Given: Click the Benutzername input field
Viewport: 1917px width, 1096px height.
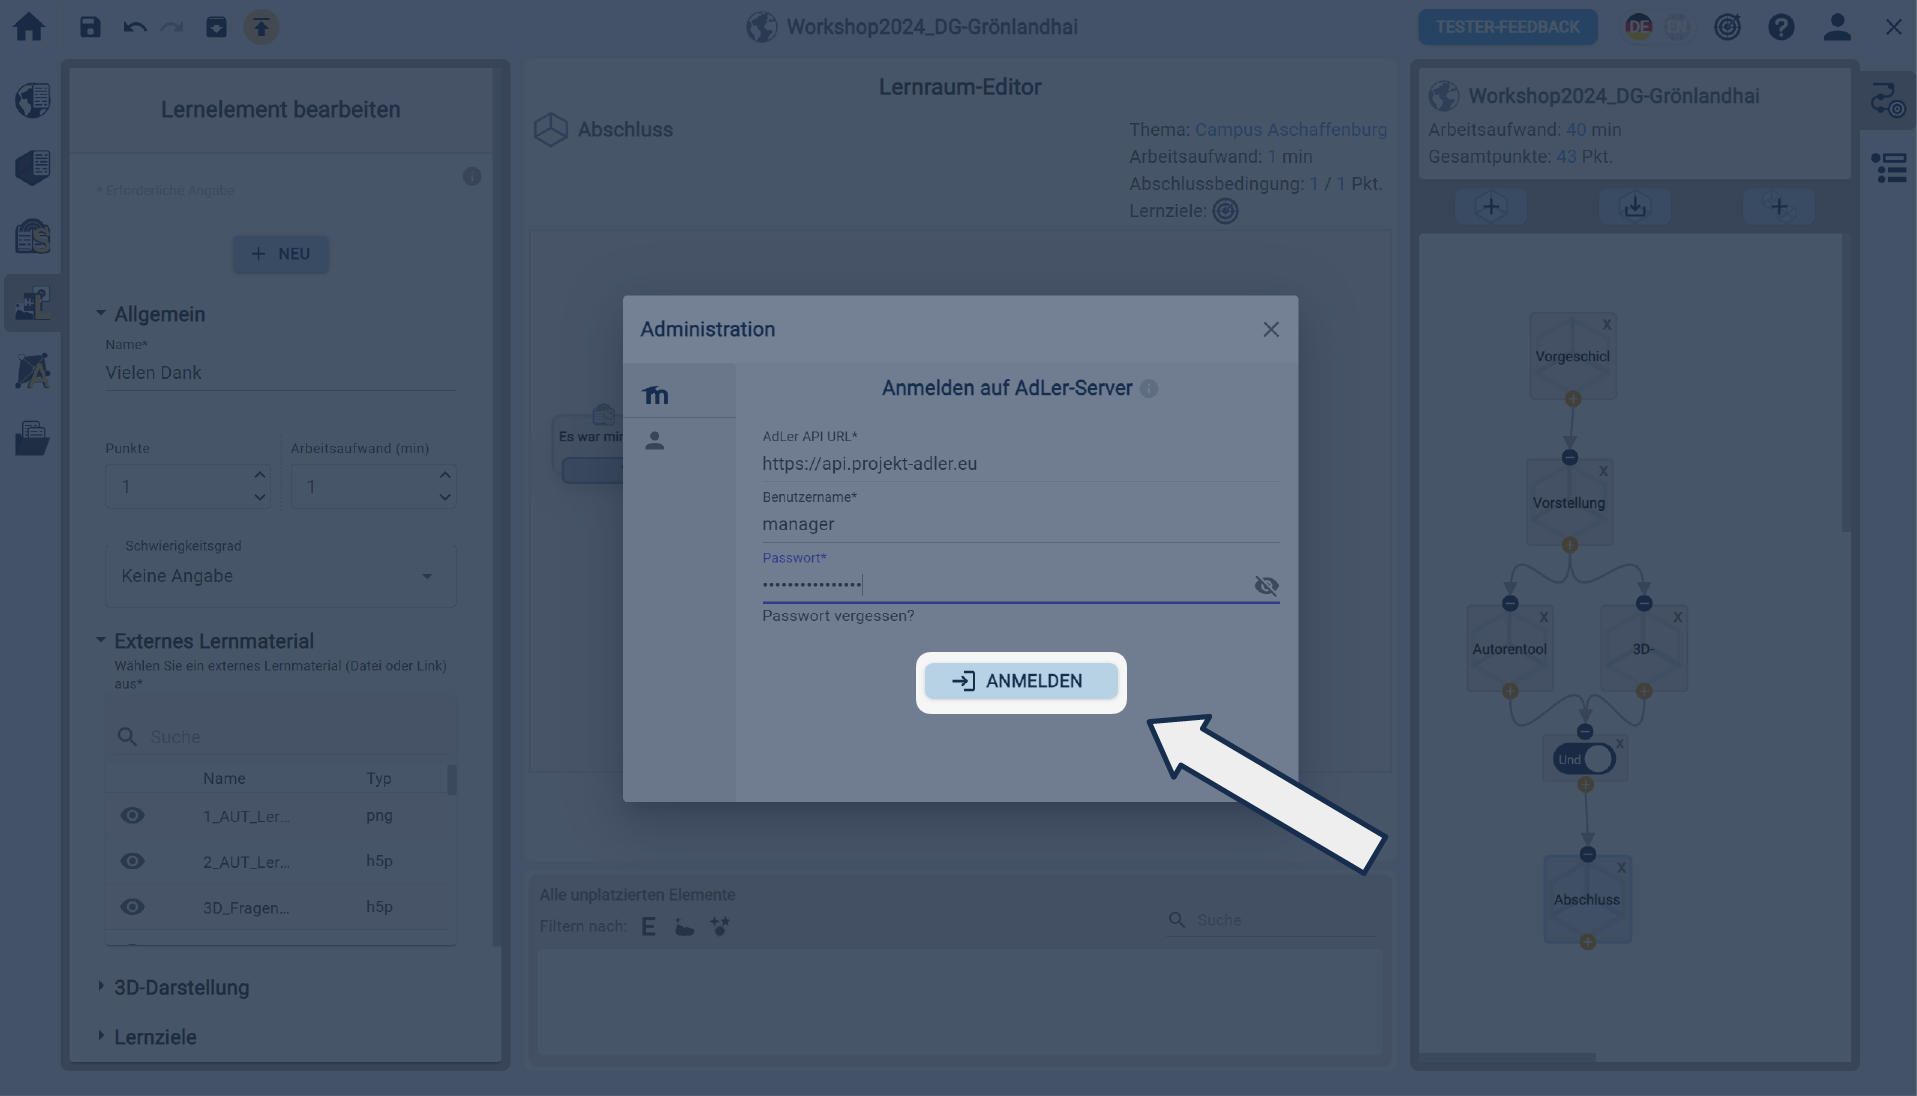Looking at the screenshot, I should 1020,524.
